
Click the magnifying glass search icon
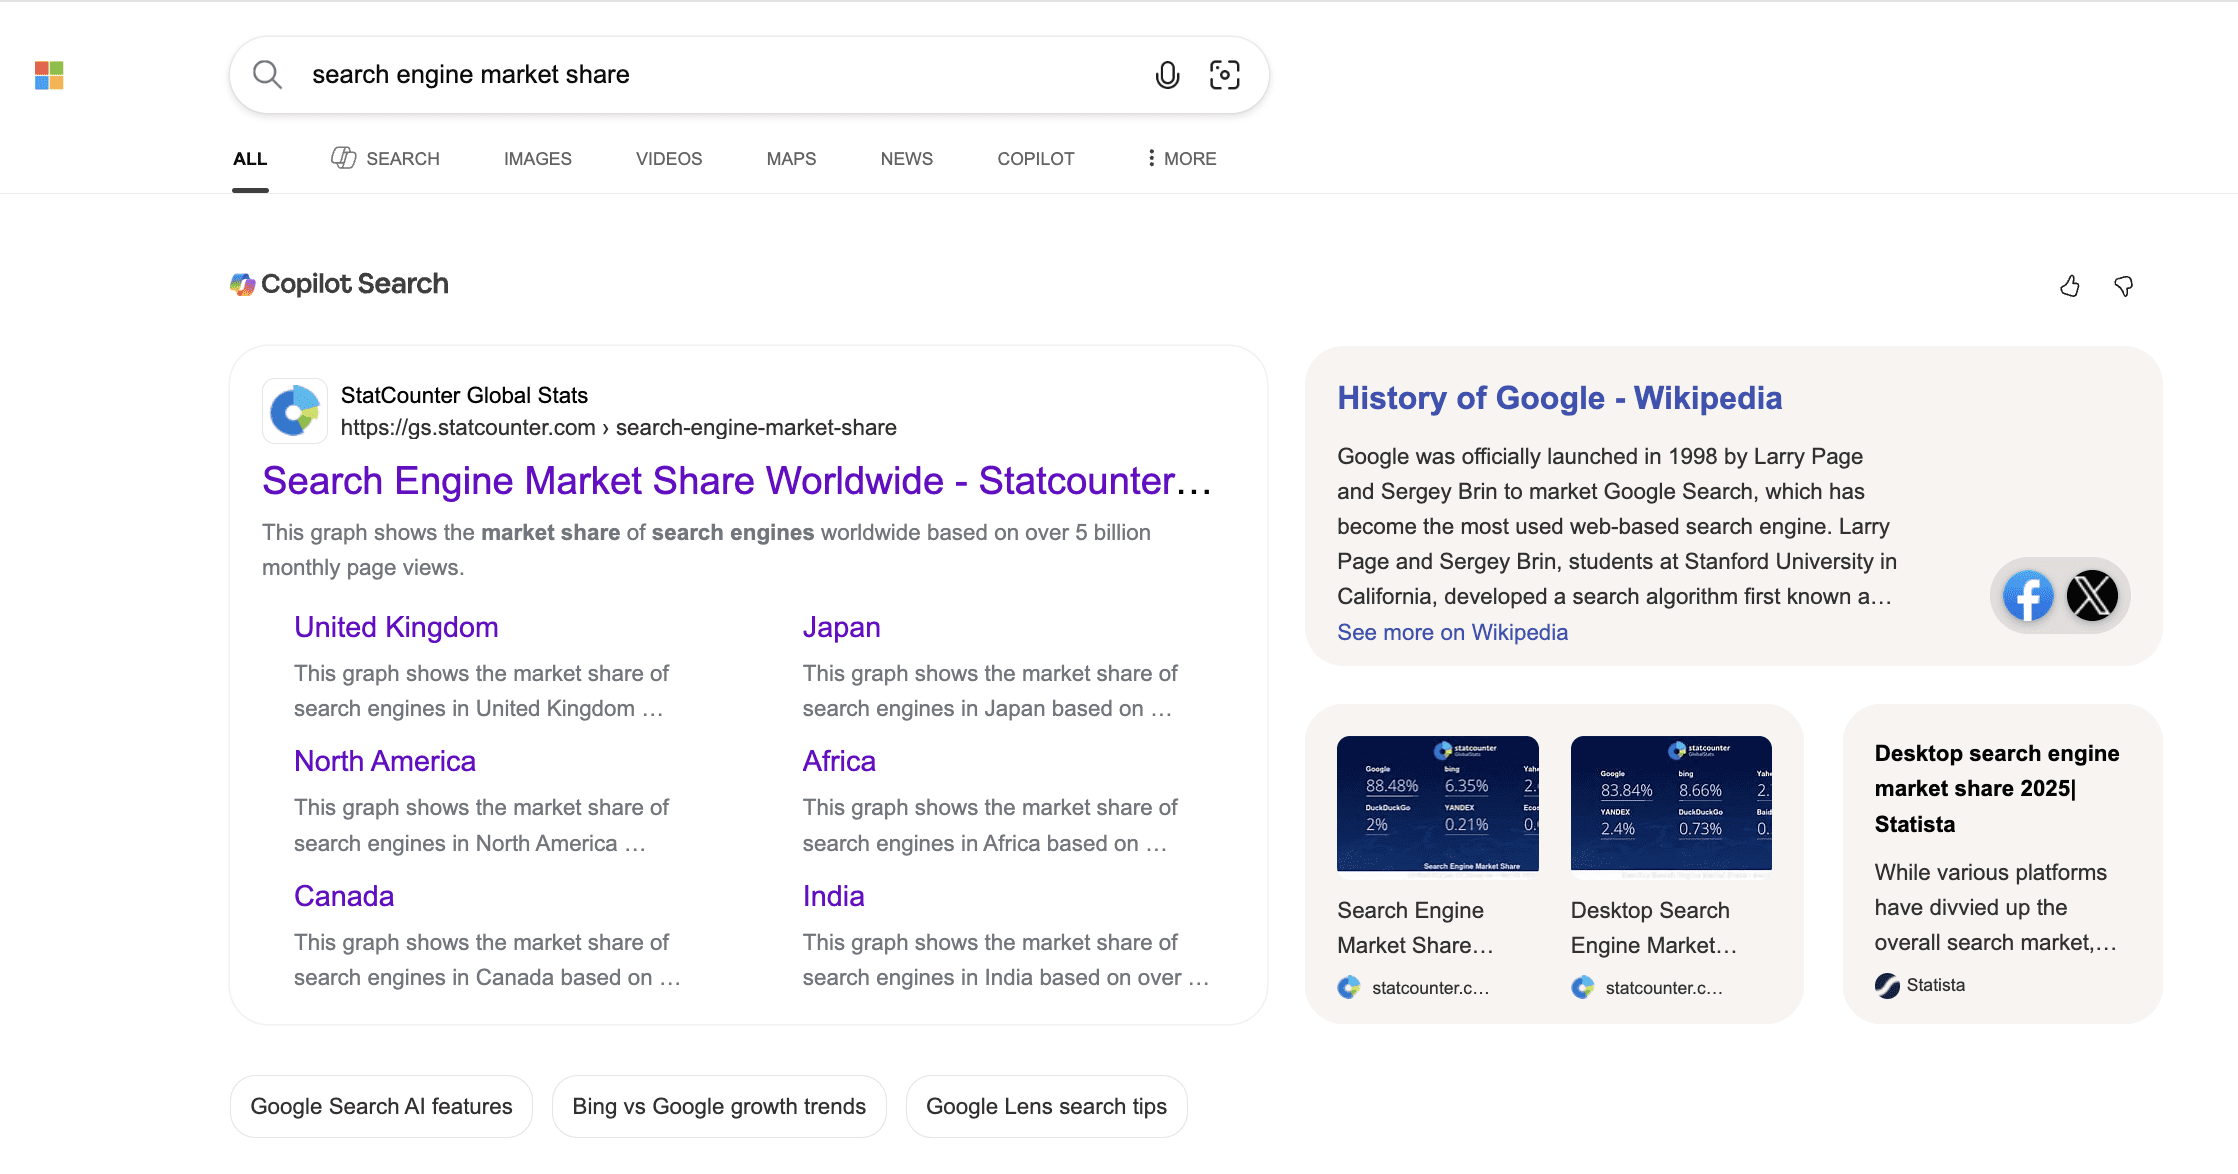click(x=267, y=75)
